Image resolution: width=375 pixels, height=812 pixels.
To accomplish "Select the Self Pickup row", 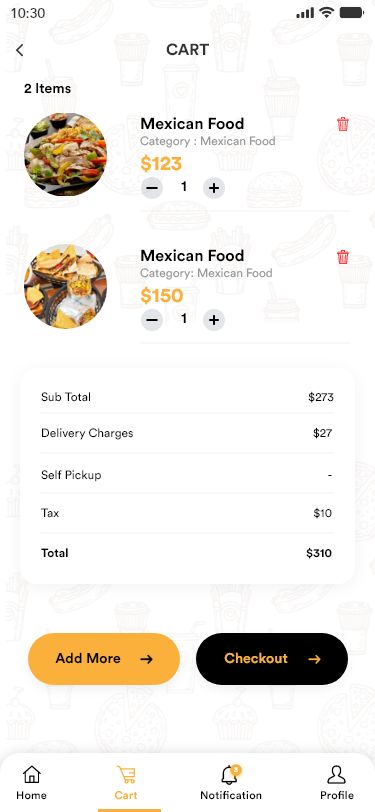I will (188, 475).
